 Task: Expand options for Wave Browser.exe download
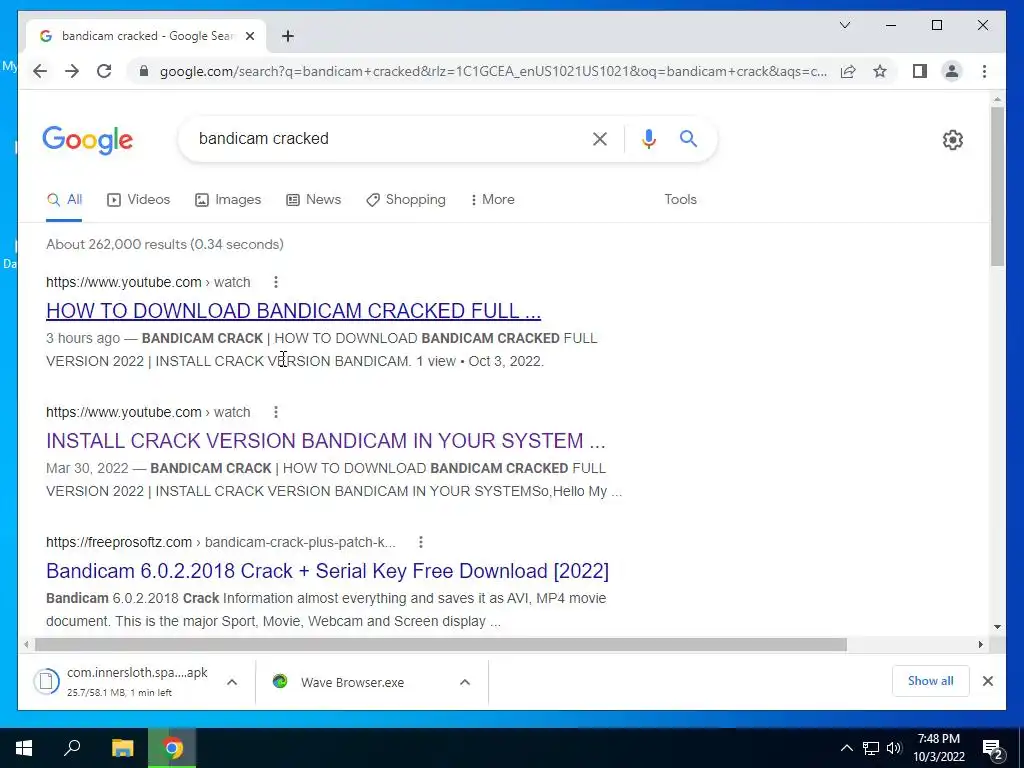pyautogui.click(x=465, y=682)
